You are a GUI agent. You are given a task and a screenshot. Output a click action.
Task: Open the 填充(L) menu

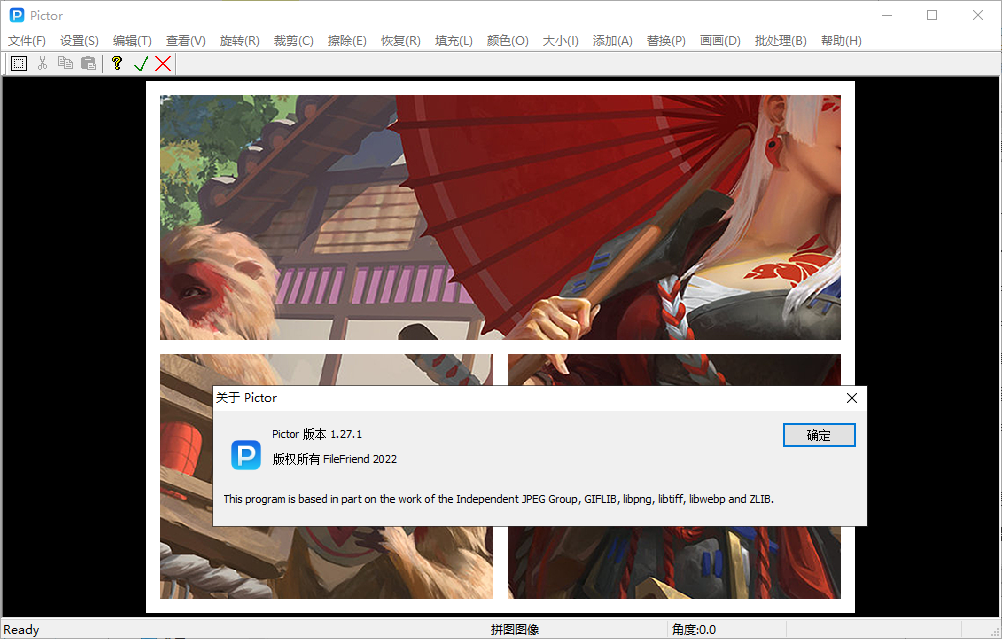pos(454,41)
